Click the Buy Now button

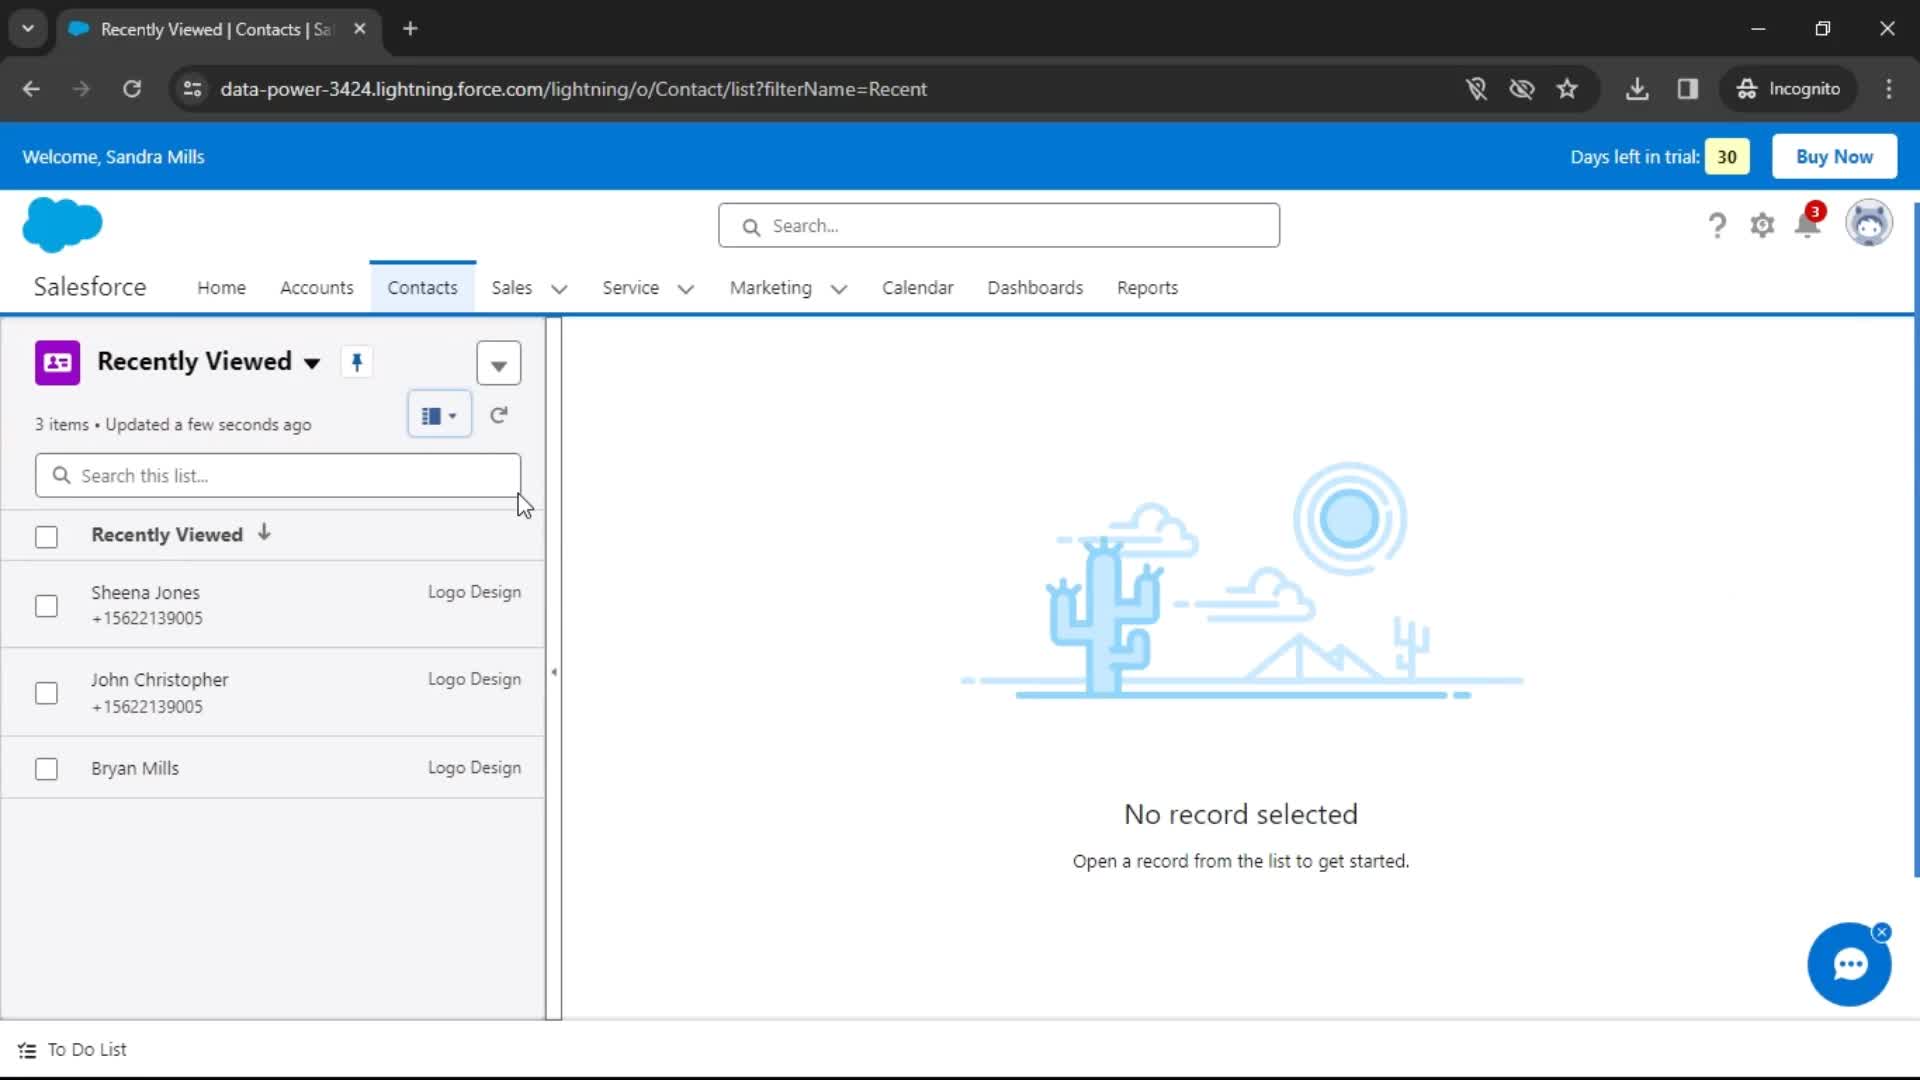(1834, 157)
